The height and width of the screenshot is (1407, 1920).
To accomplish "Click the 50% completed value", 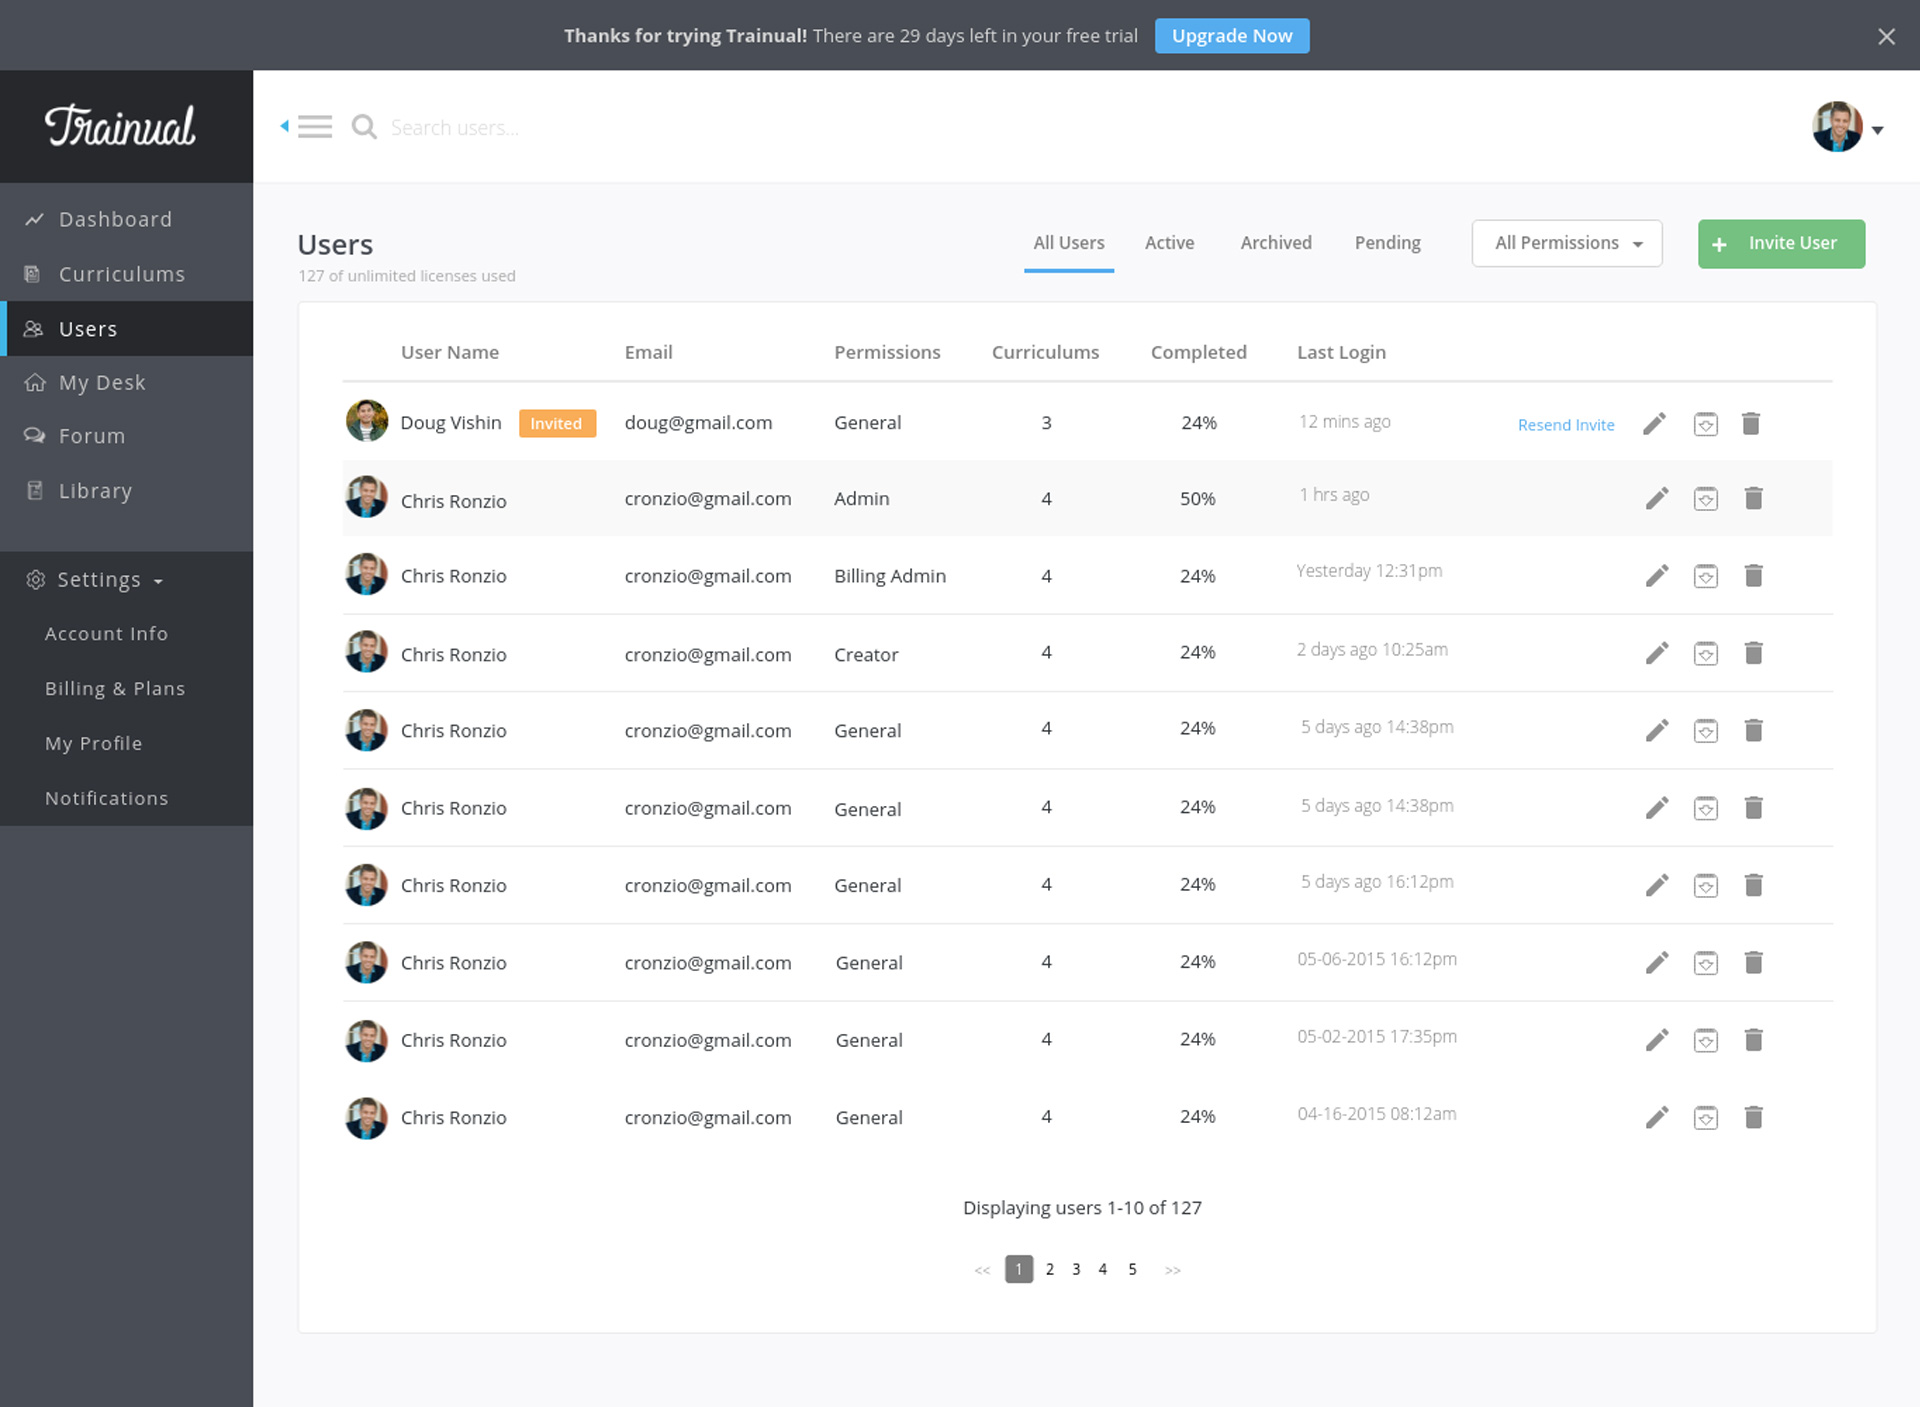I will pyautogui.click(x=1197, y=498).
